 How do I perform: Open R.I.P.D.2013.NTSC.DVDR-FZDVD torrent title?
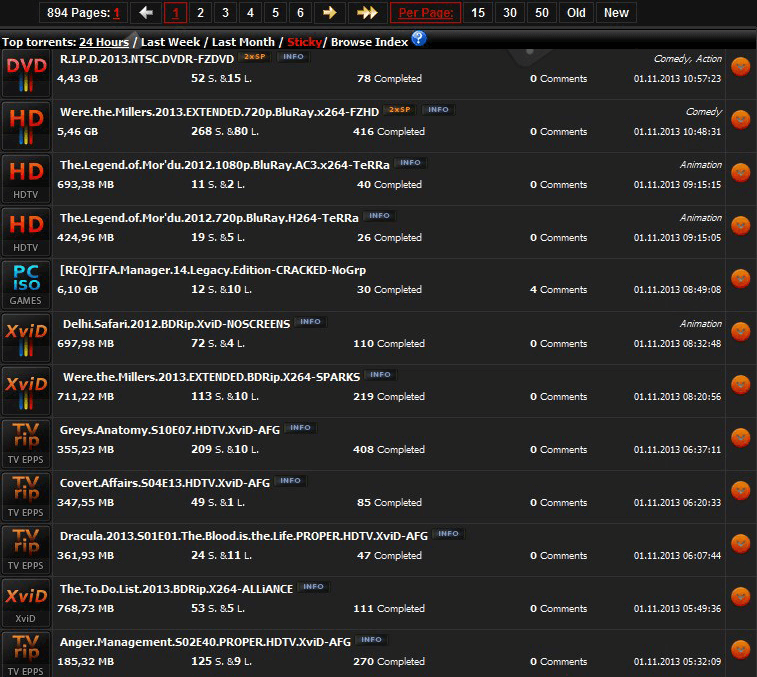147,59
